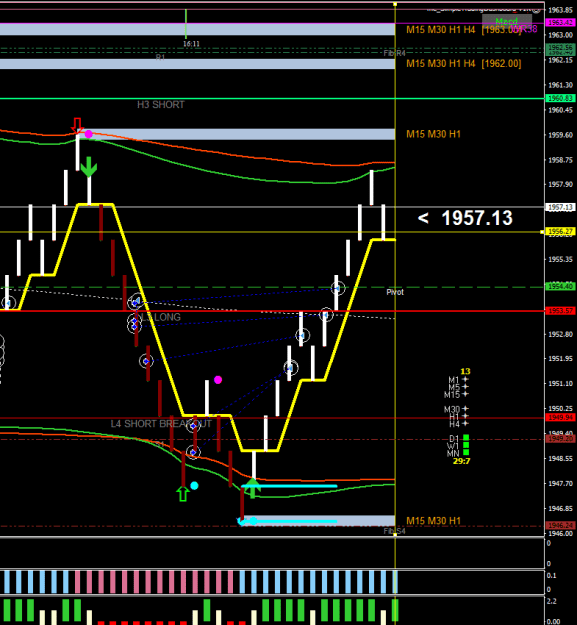The image size is (577, 625).
Task: Click the green square beside W1
Action: click(x=466, y=445)
